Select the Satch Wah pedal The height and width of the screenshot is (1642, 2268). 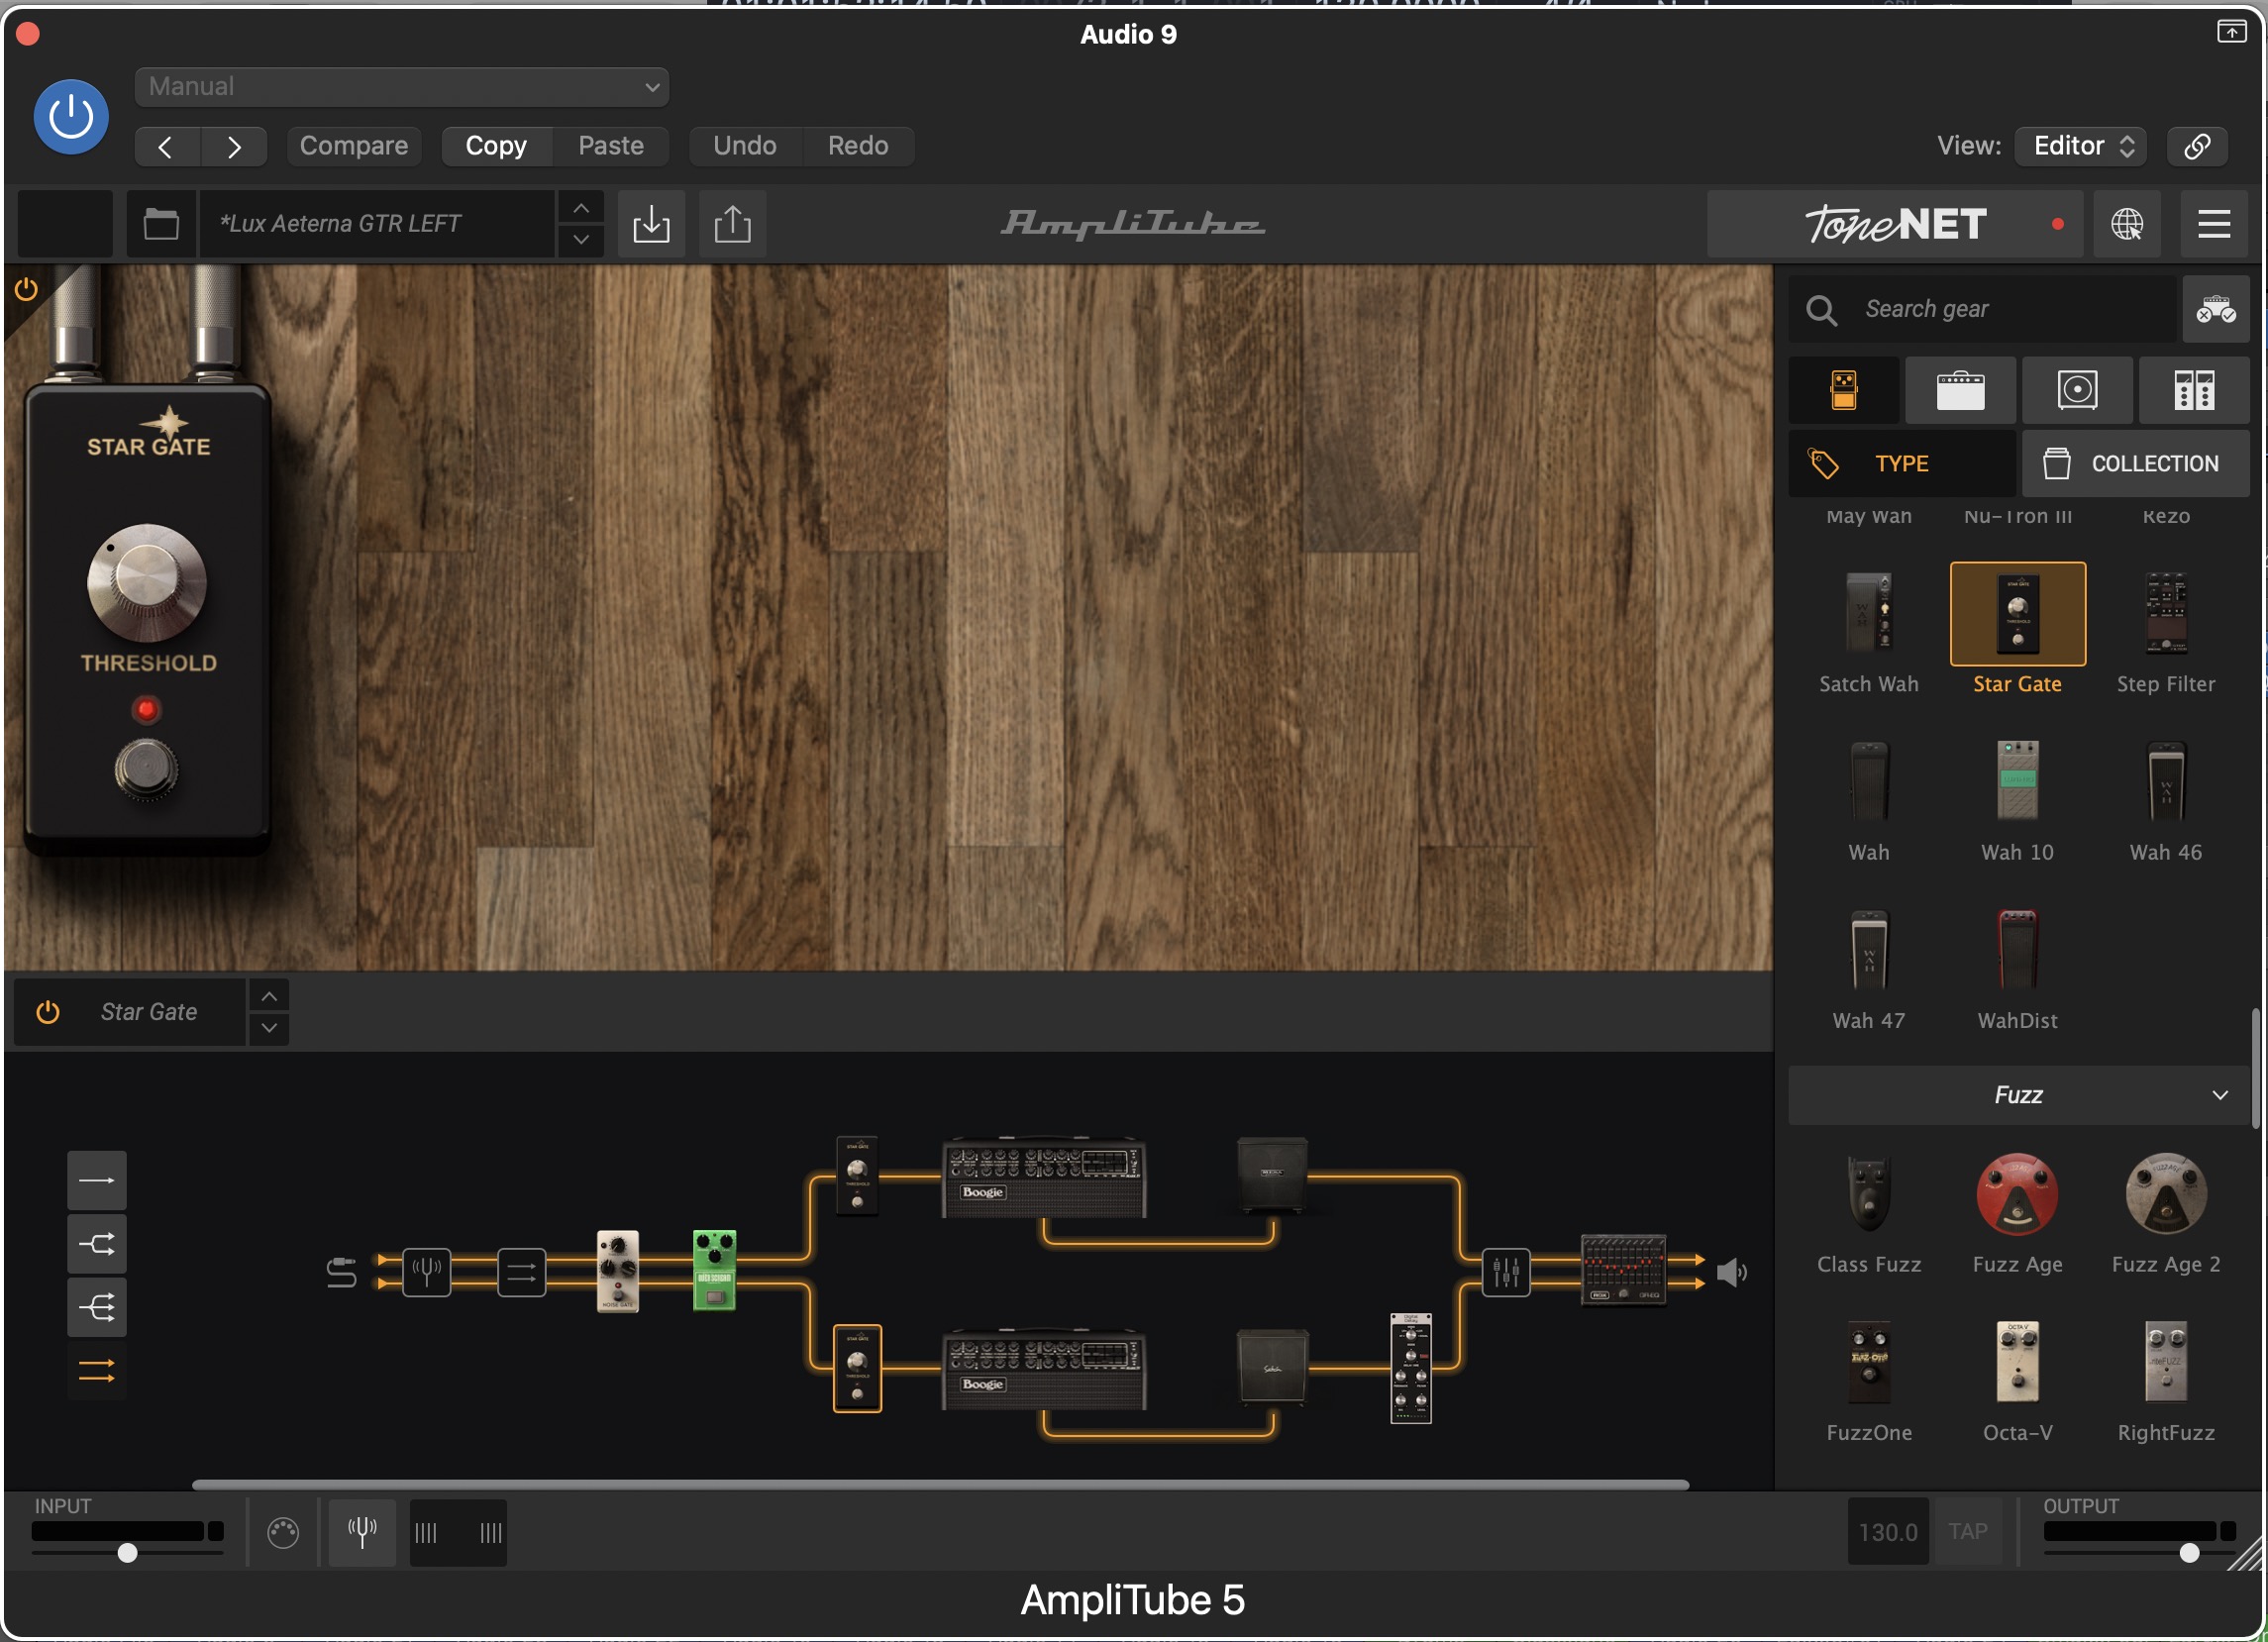pyautogui.click(x=1868, y=614)
